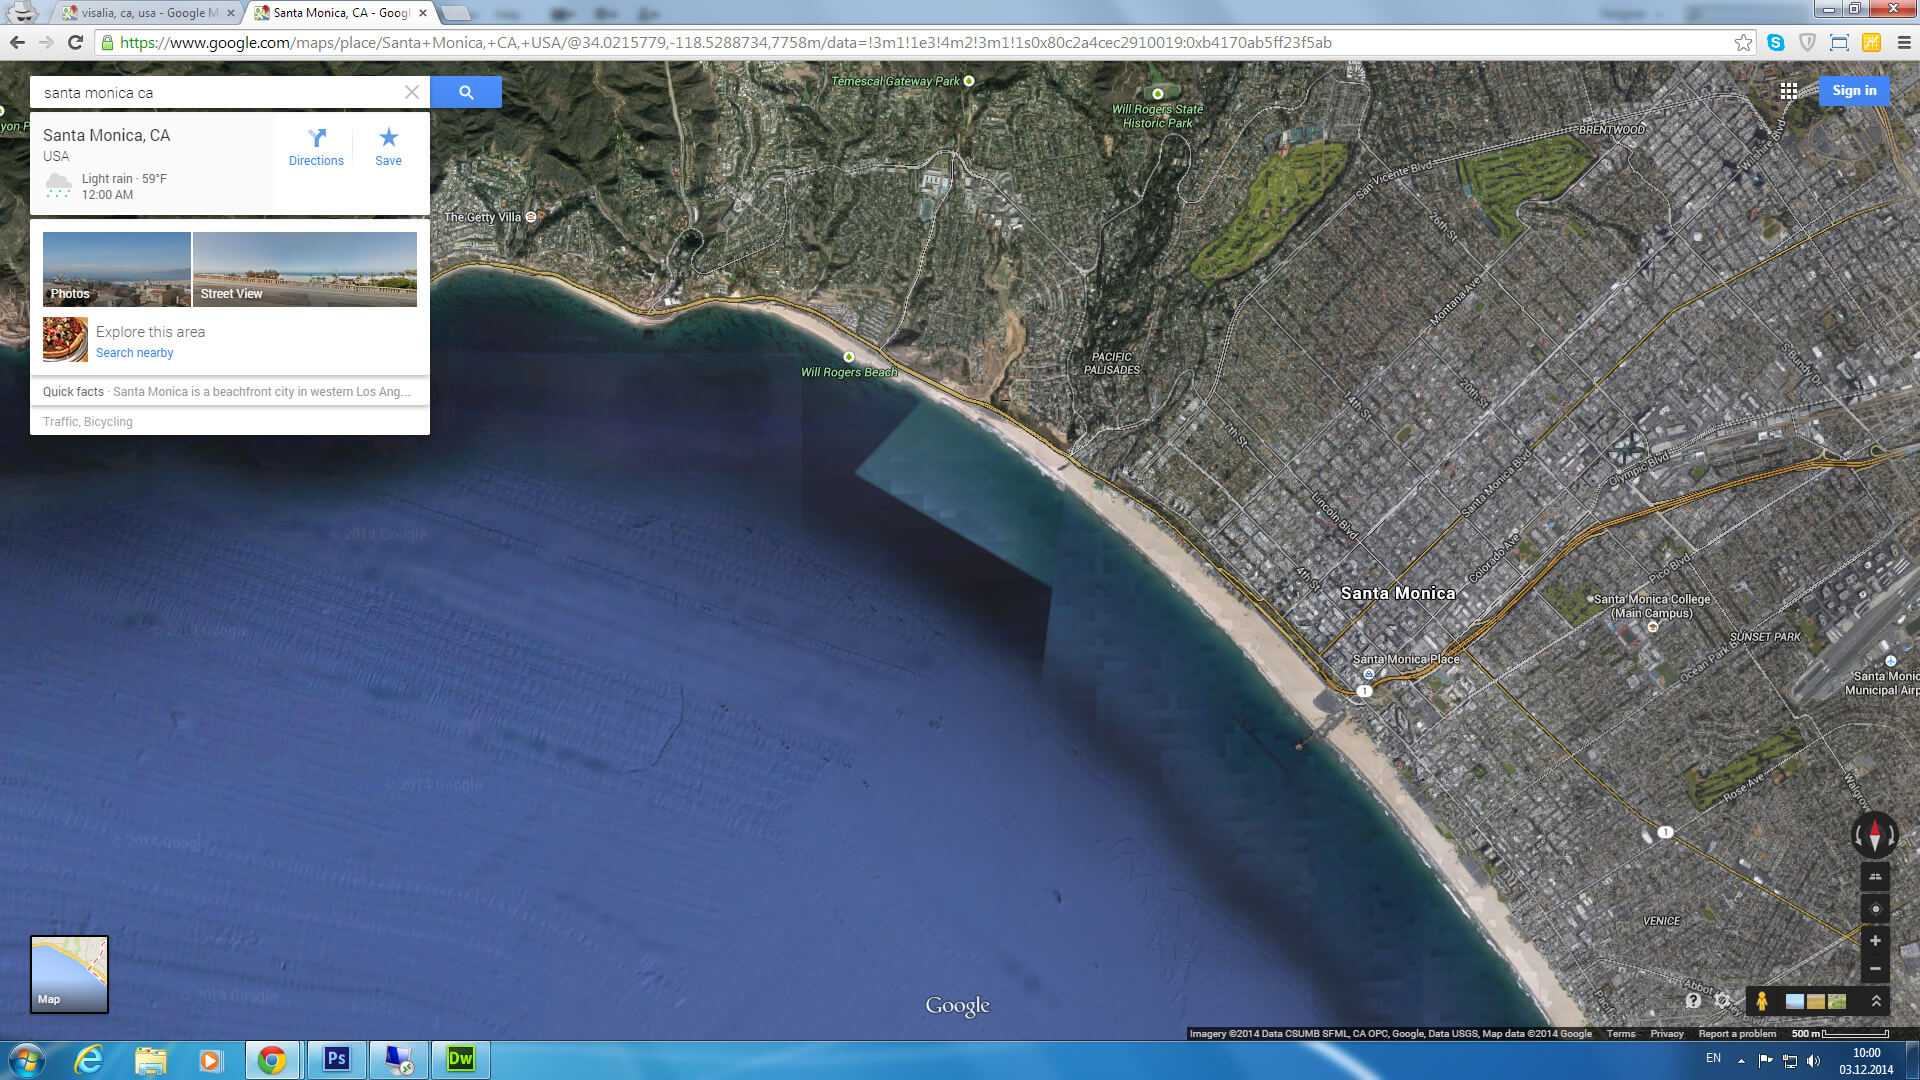Toggle tilt view button below compass
Image resolution: width=1920 pixels, height=1080 pixels.
coord(1875,877)
